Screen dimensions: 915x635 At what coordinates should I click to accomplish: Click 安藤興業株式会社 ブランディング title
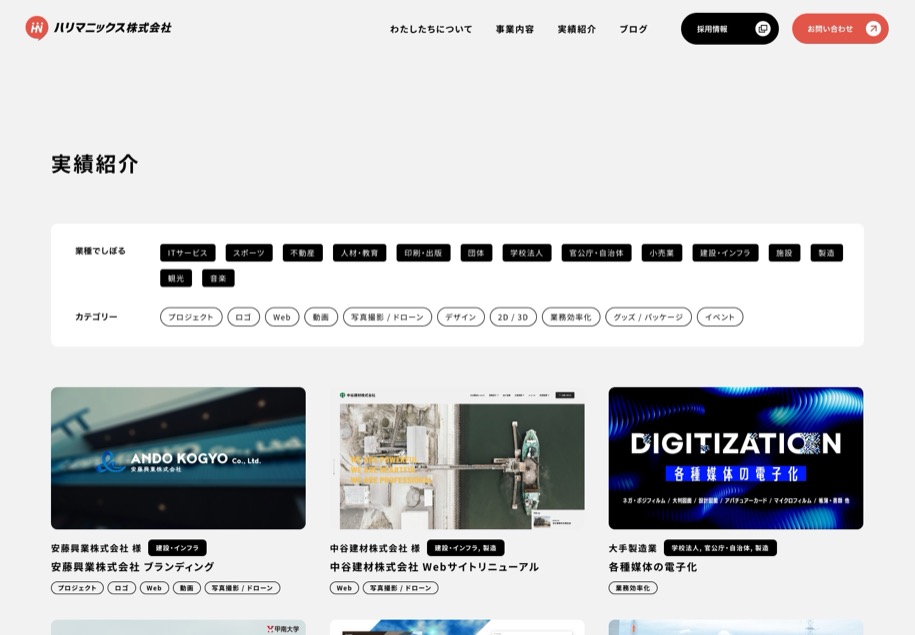(132, 567)
